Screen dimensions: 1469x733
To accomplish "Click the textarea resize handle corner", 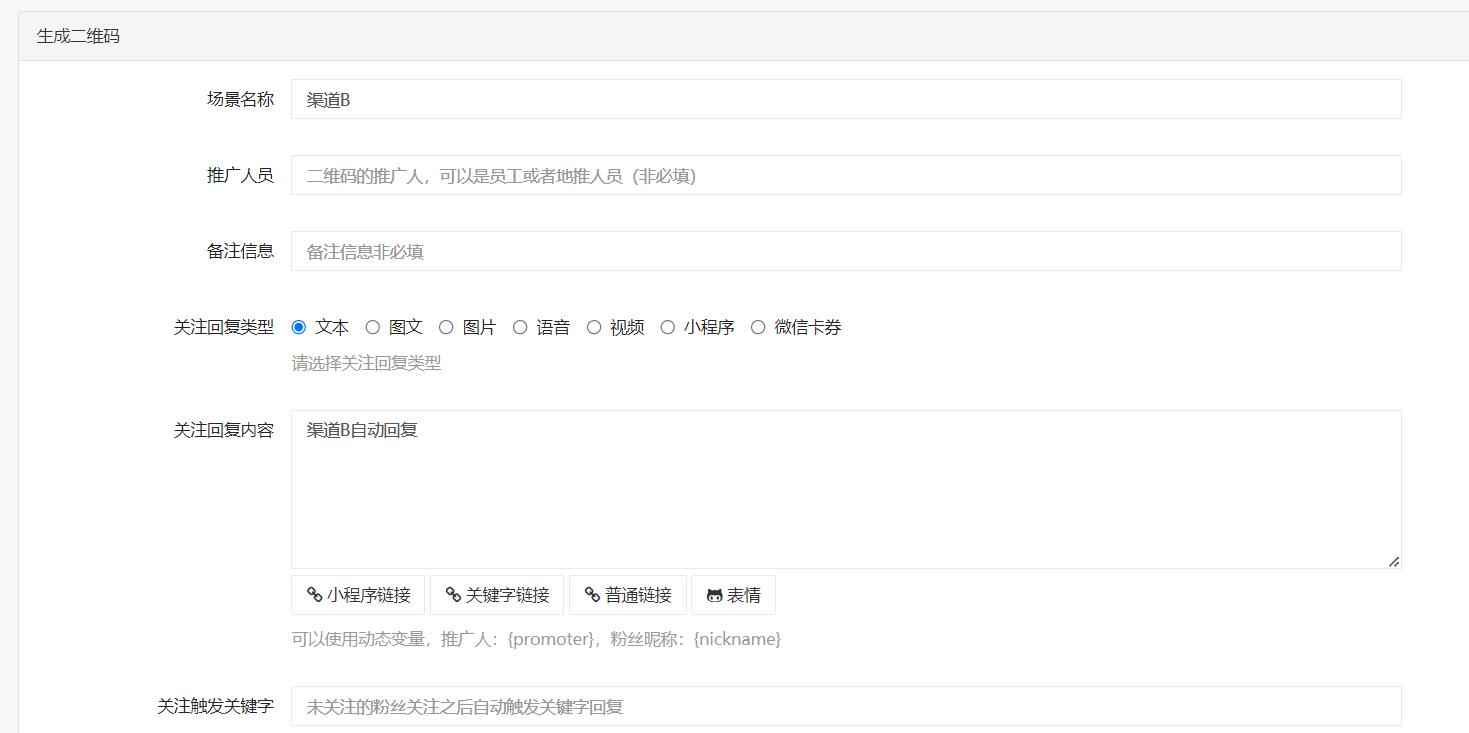I will pyautogui.click(x=1394, y=562).
